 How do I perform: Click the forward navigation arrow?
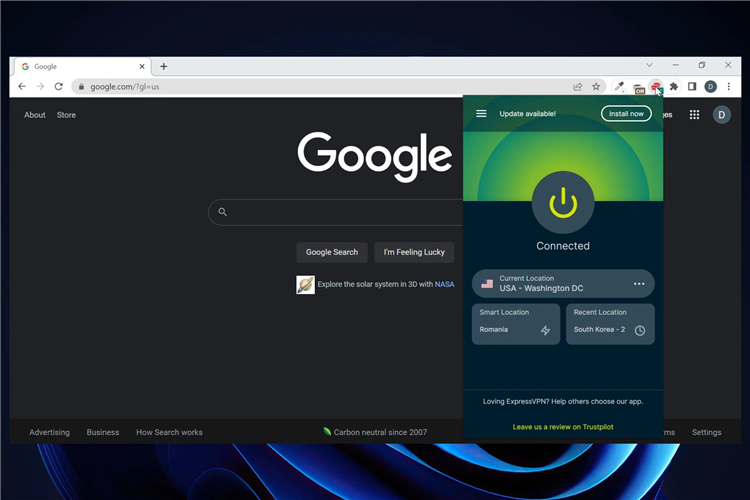pos(40,87)
